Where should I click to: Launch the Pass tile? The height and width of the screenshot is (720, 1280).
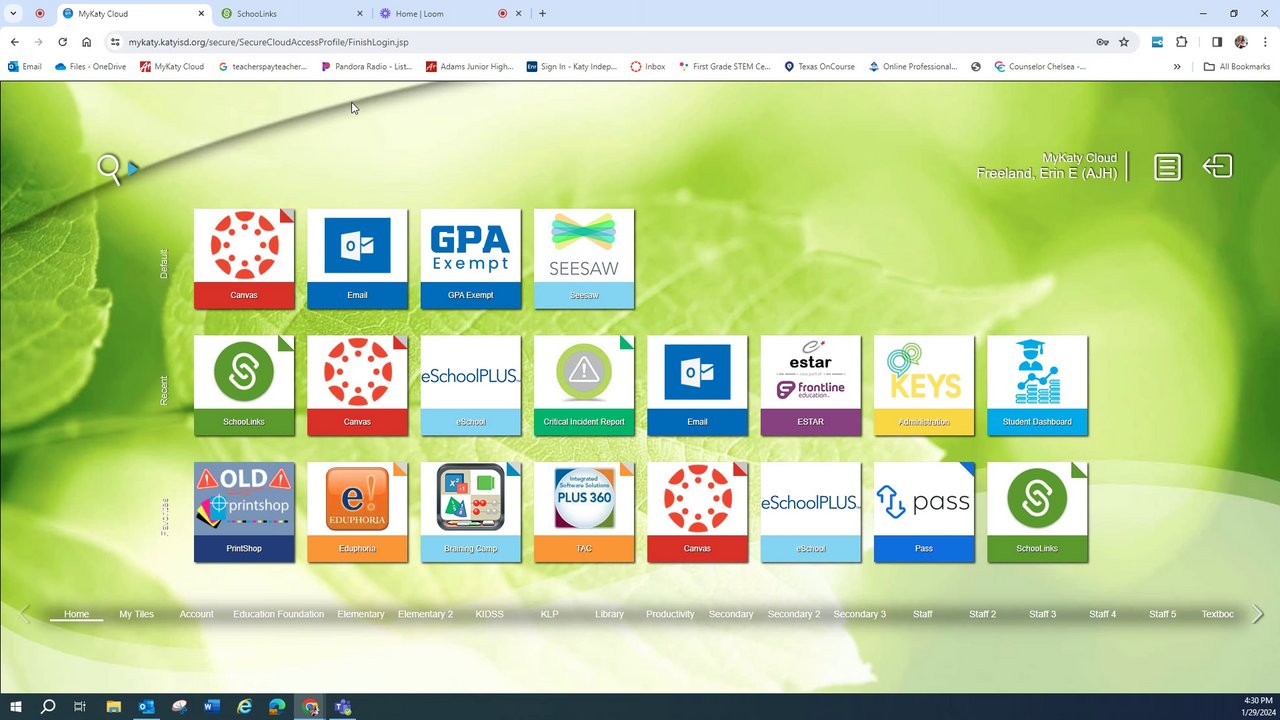pos(924,512)
